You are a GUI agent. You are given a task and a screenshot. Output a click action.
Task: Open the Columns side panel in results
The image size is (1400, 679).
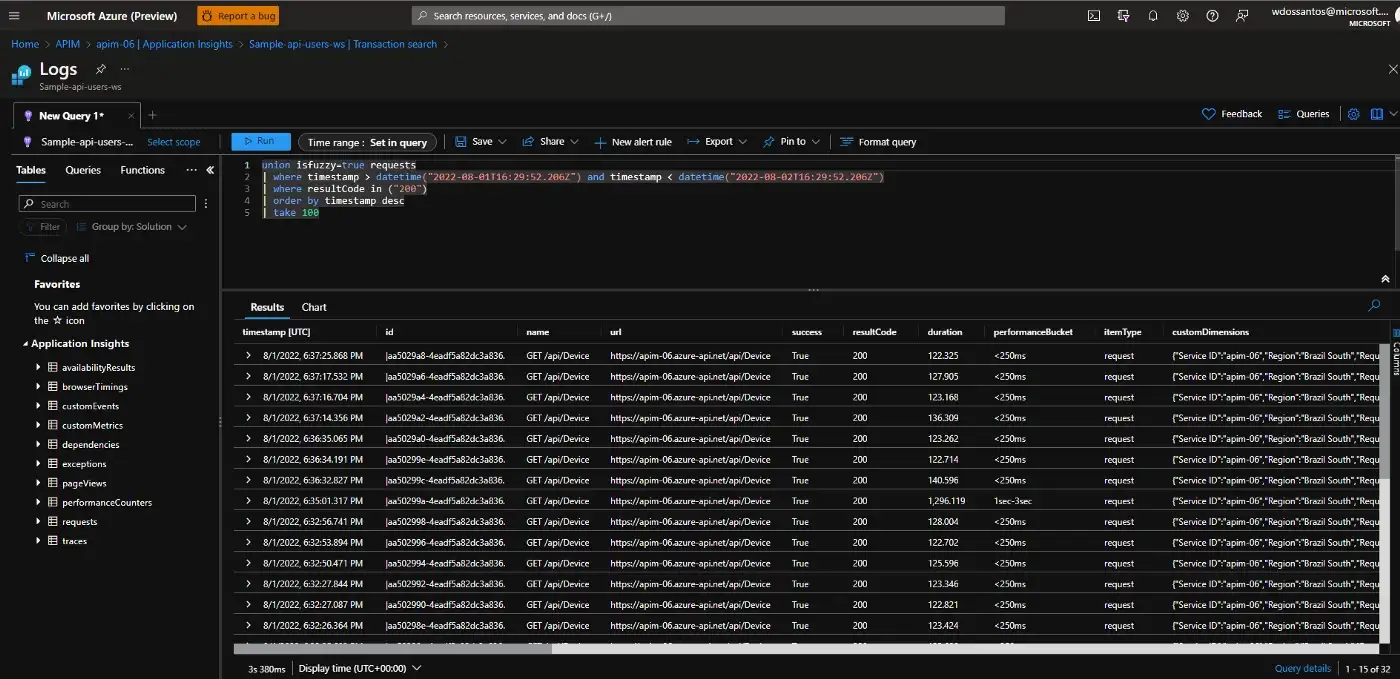point(1395,352)
